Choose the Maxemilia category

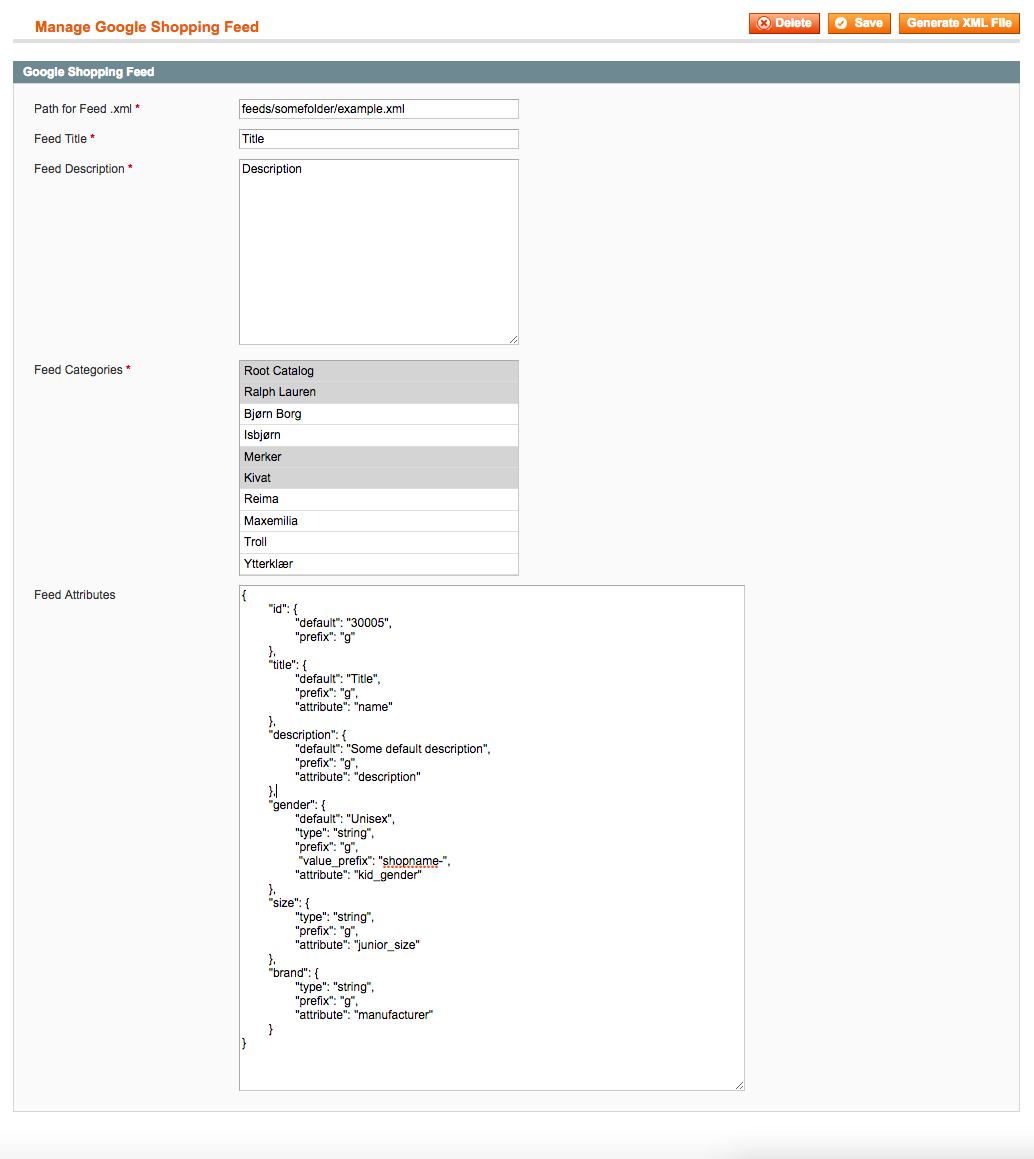(x=379, y=521)
